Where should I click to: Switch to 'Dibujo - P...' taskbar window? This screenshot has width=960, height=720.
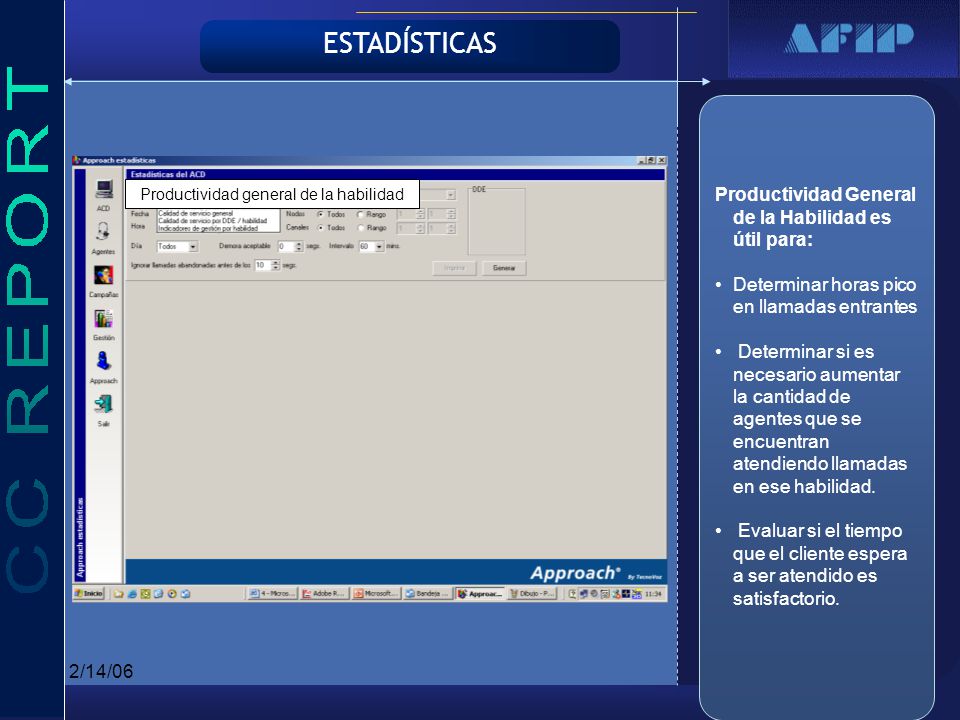(x=532, y=593)
